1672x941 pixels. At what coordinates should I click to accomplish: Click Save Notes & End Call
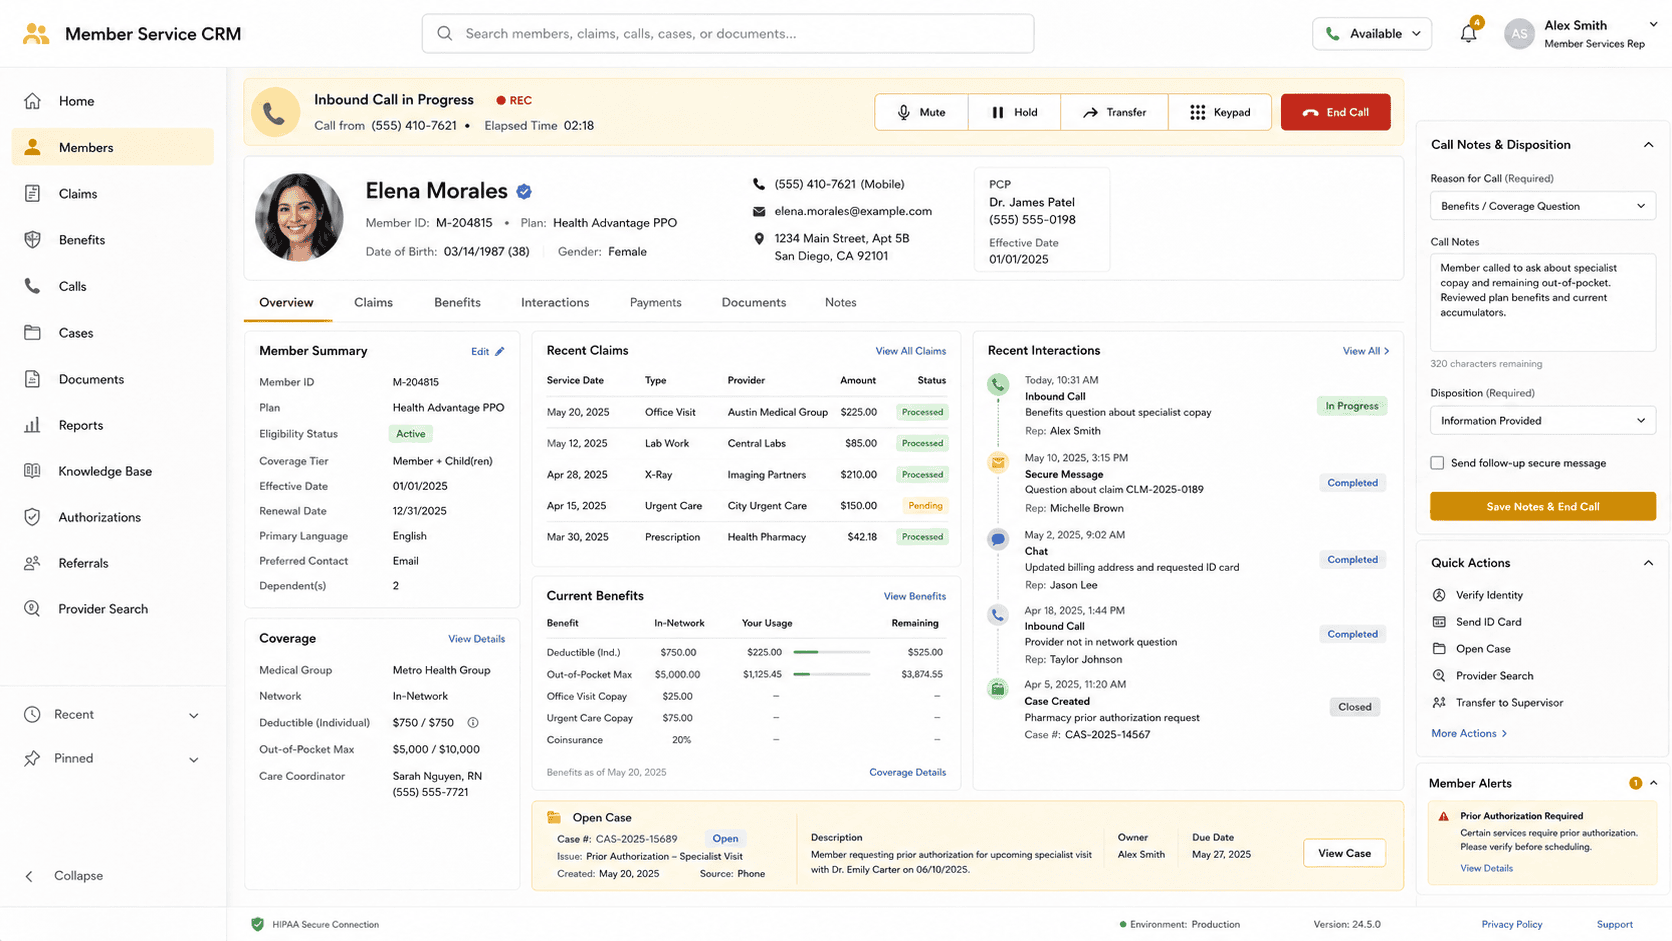1542,507
